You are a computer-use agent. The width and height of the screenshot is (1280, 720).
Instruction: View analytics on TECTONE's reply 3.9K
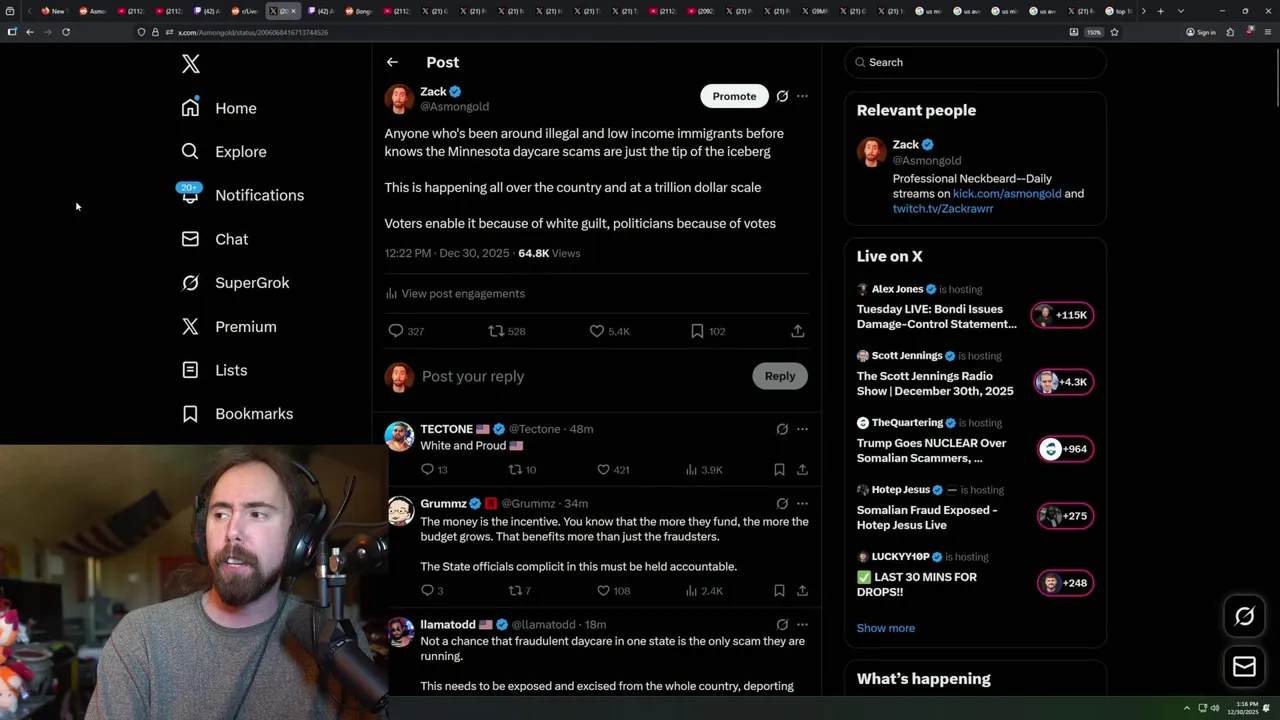[703, 469]
